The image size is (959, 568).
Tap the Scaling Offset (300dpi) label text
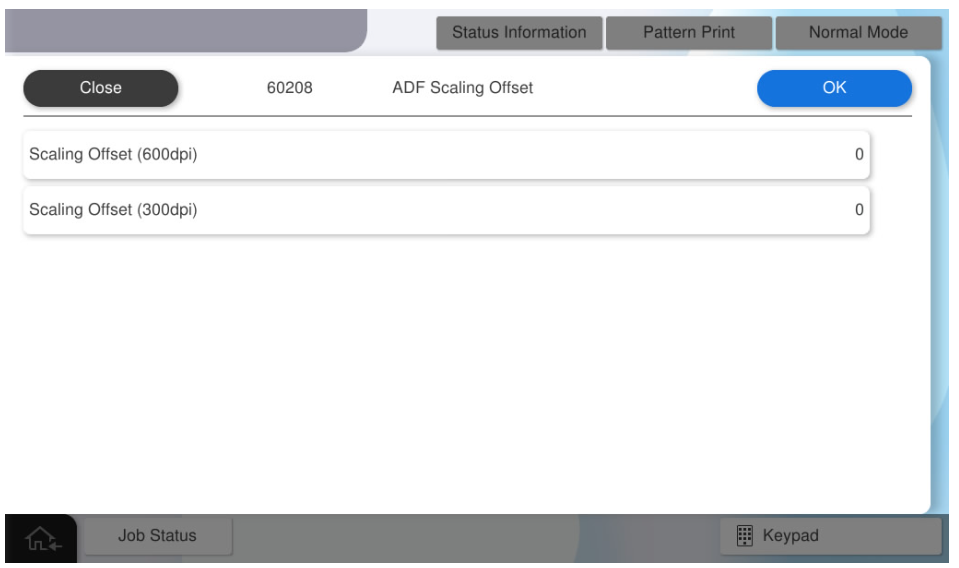pos(113,210)
